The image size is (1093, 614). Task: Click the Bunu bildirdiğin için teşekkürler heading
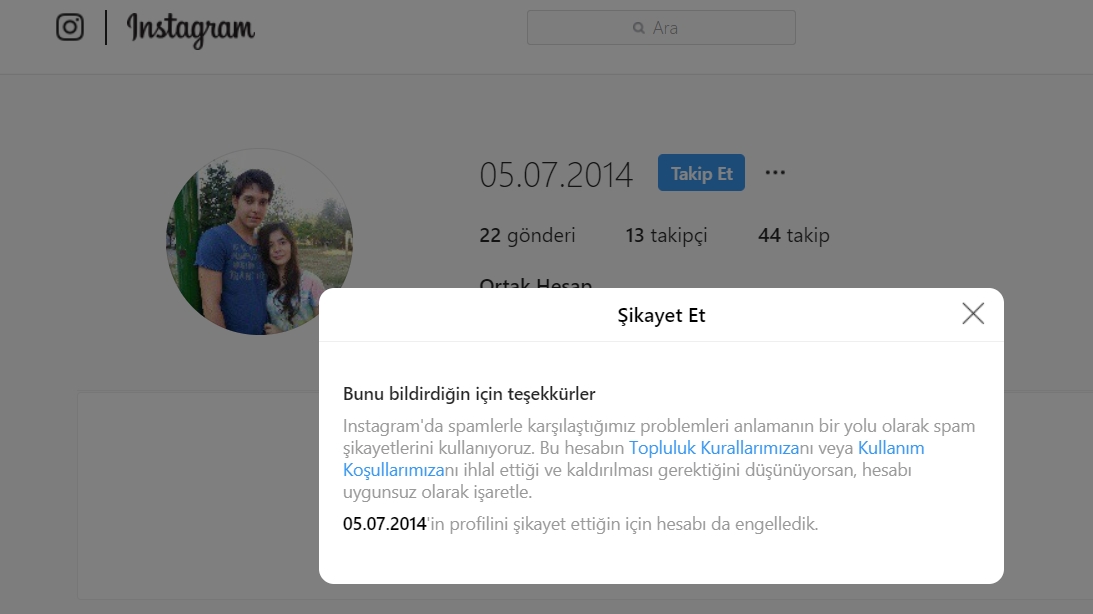pyautogui.click(x=469, y=394)
